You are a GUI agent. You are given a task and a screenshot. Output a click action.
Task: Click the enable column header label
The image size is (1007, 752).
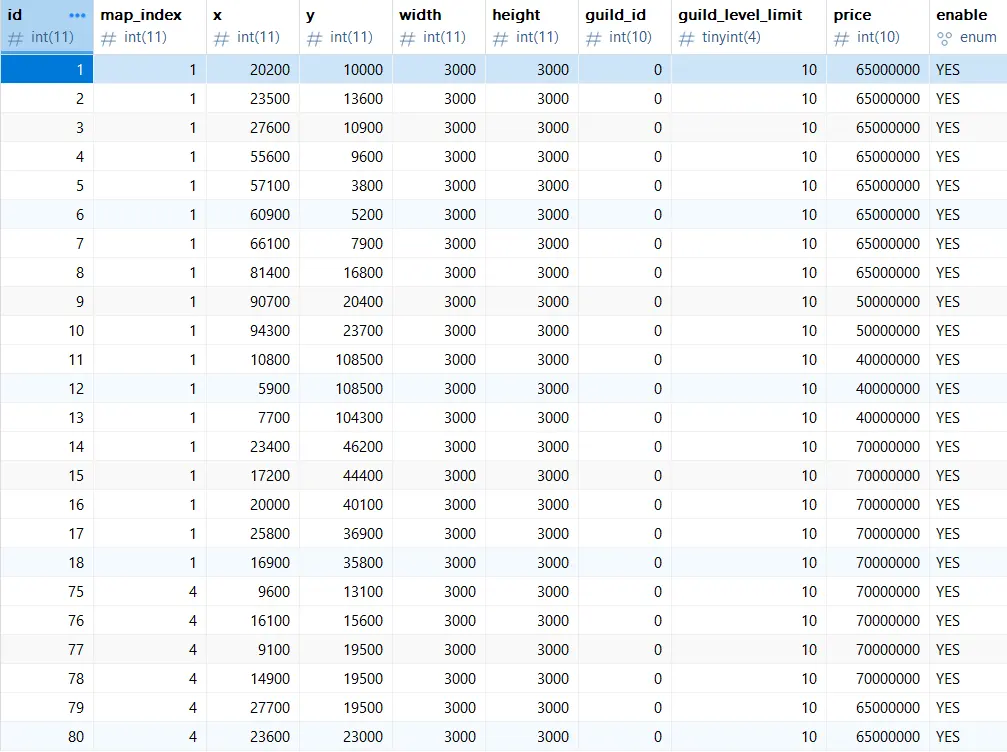point(961,15)
